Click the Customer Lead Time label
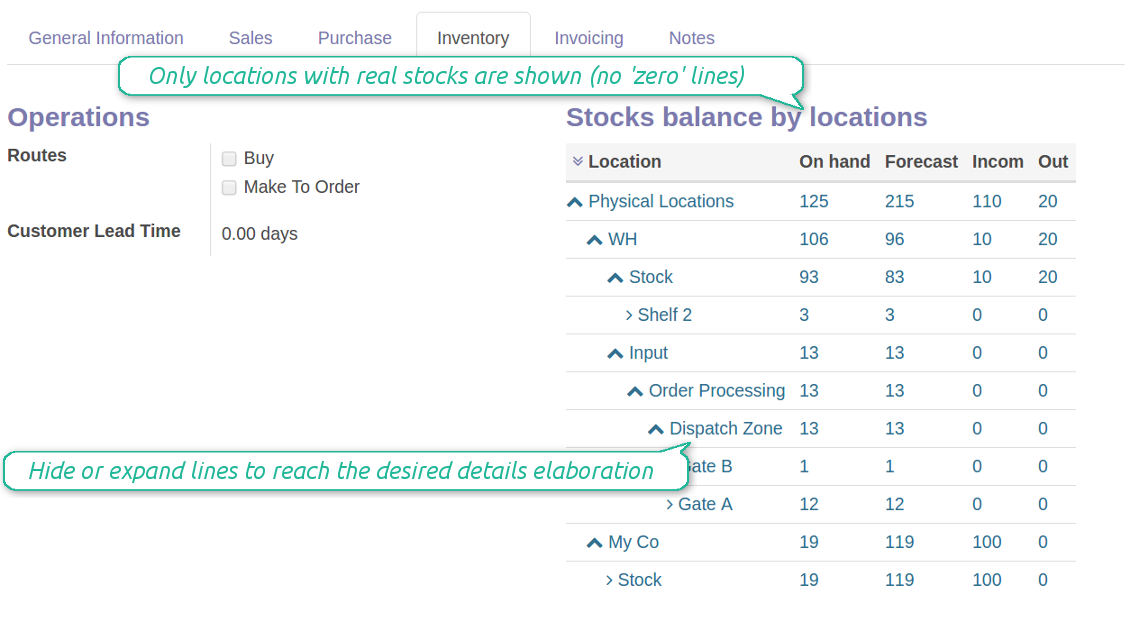Screen dimensions: 1130x631 tap(94, 231)
